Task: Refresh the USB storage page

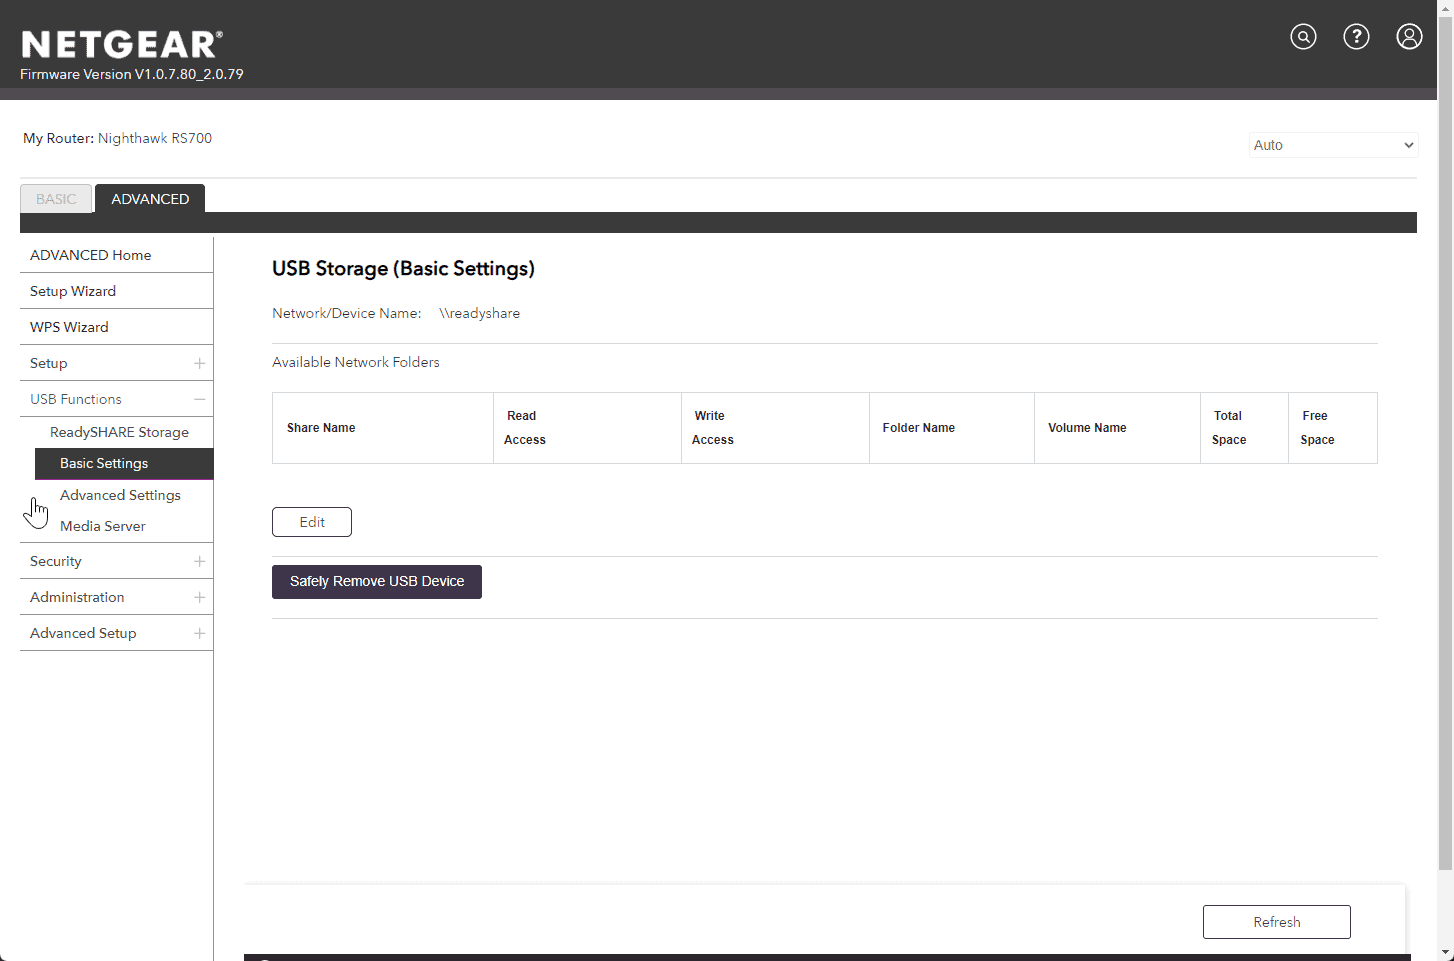Action: click(1276, 922)
